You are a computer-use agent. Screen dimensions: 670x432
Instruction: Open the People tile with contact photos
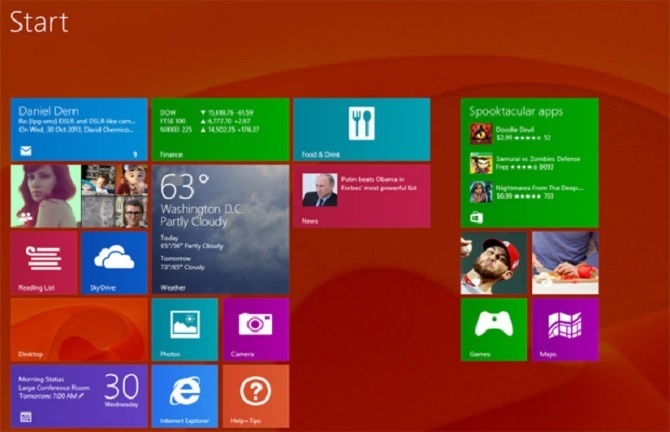point(79,196)
